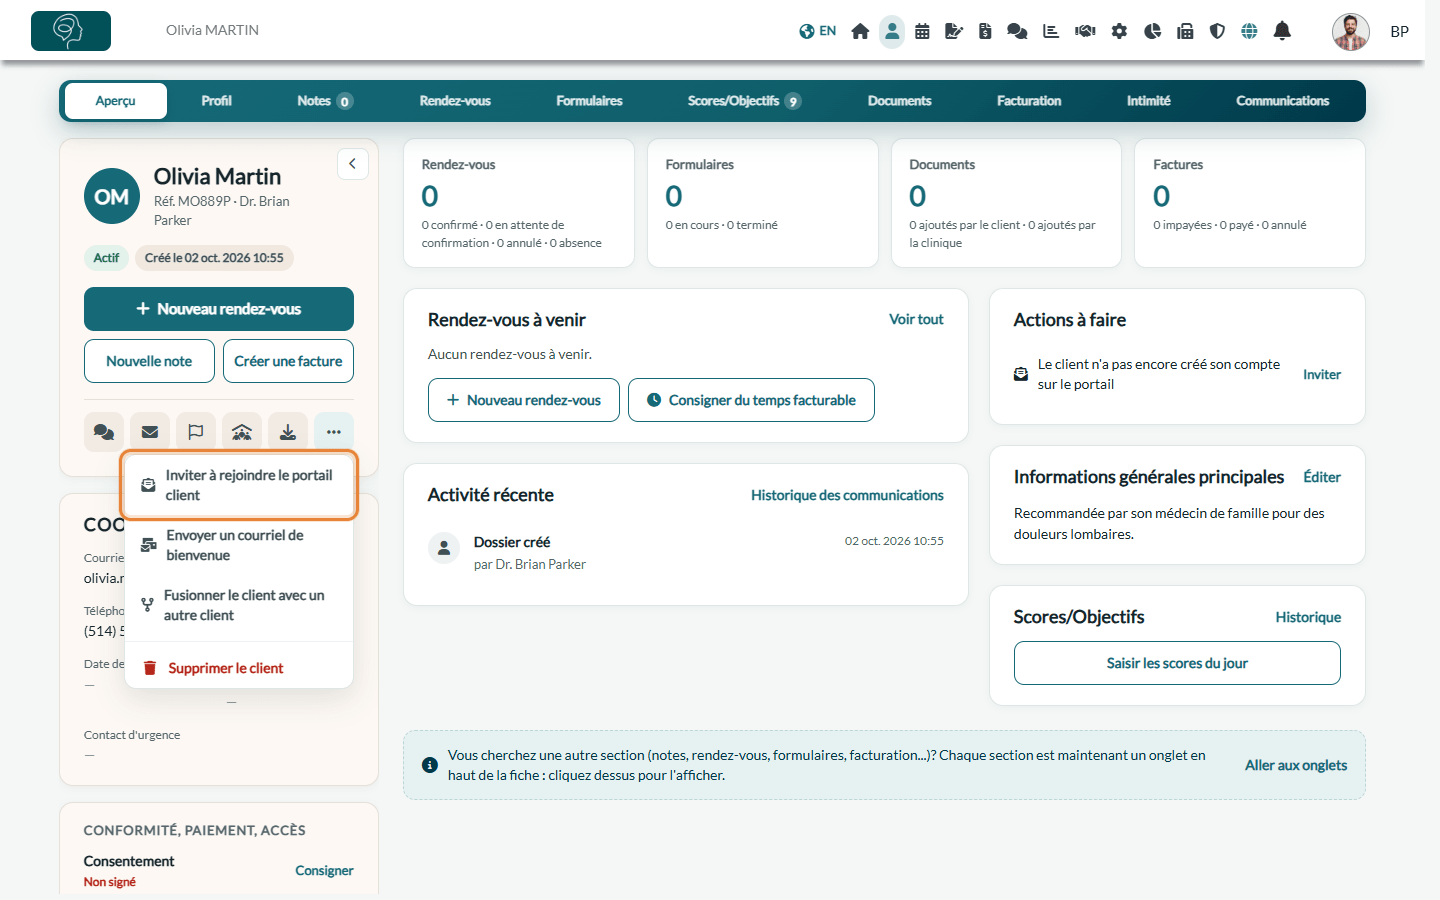
Task: Click Aller aux onglets link
Action: click(x=1295, y=765)
